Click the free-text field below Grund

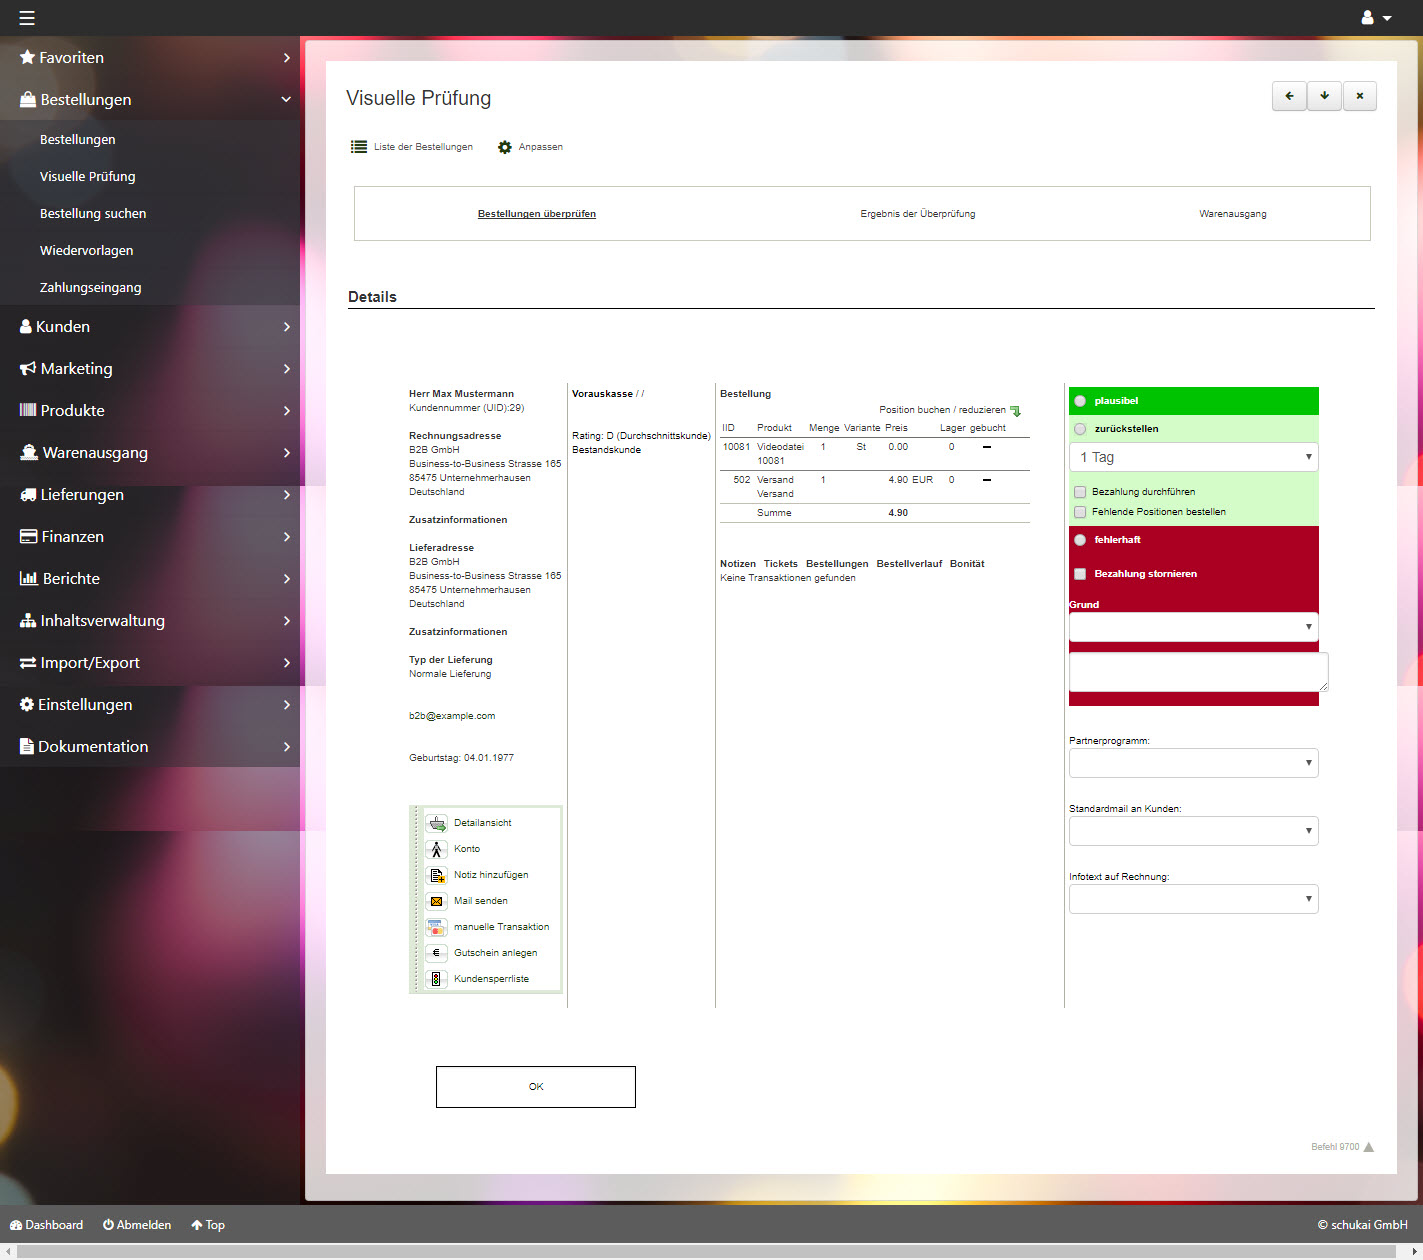1197,672
